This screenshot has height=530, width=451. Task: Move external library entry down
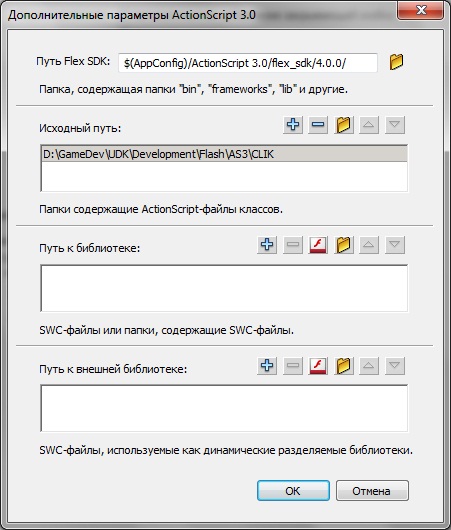point(395,366)
